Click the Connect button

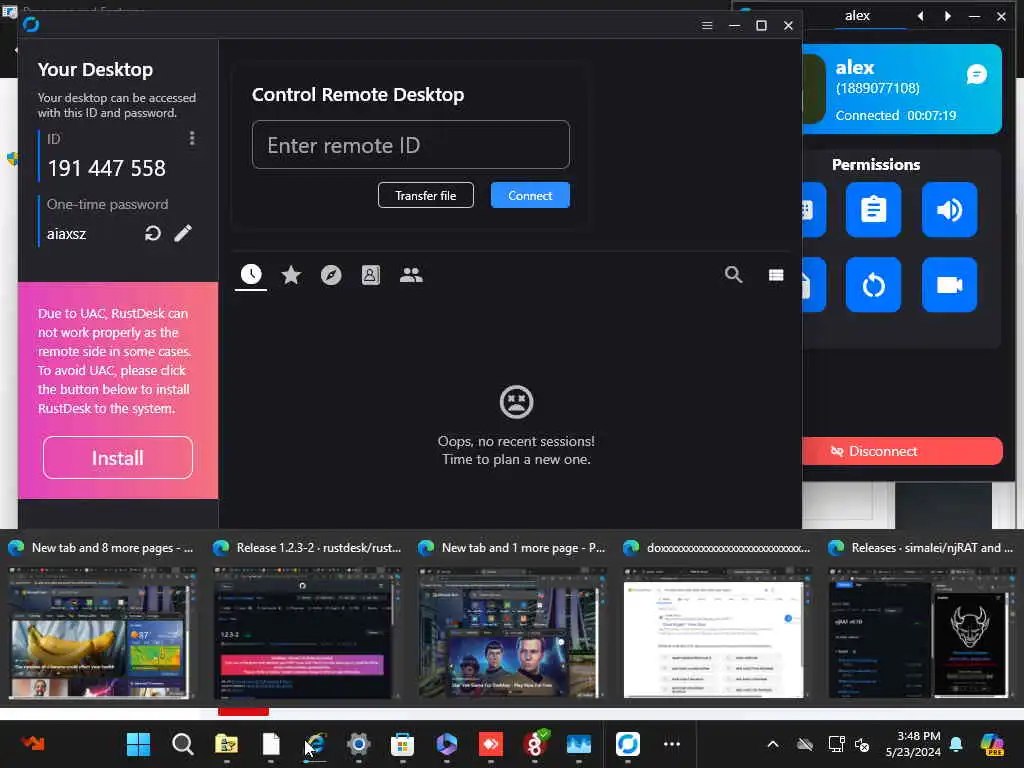[x=530, y=195]
